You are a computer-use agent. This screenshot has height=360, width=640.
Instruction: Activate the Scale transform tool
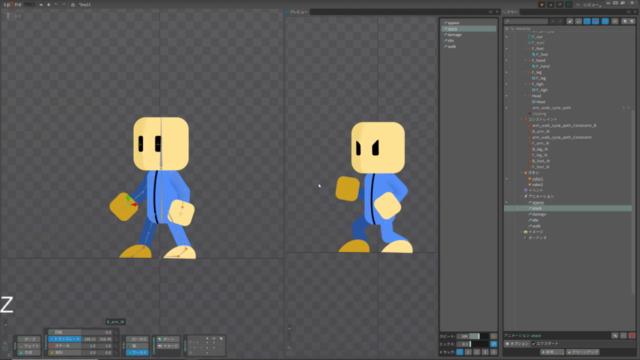pos(64,346)
